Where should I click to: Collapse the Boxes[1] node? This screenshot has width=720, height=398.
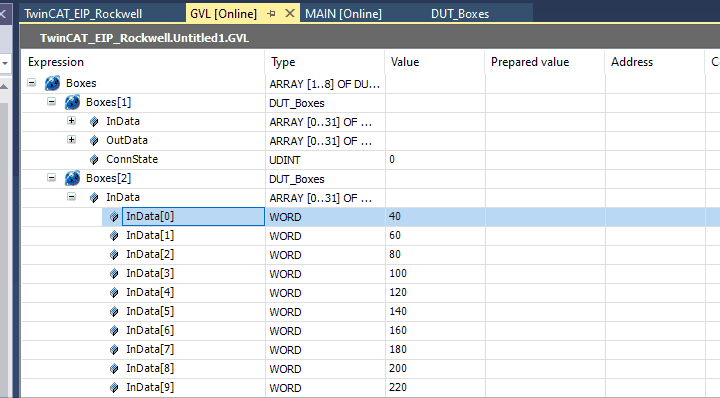coord(51,101)
